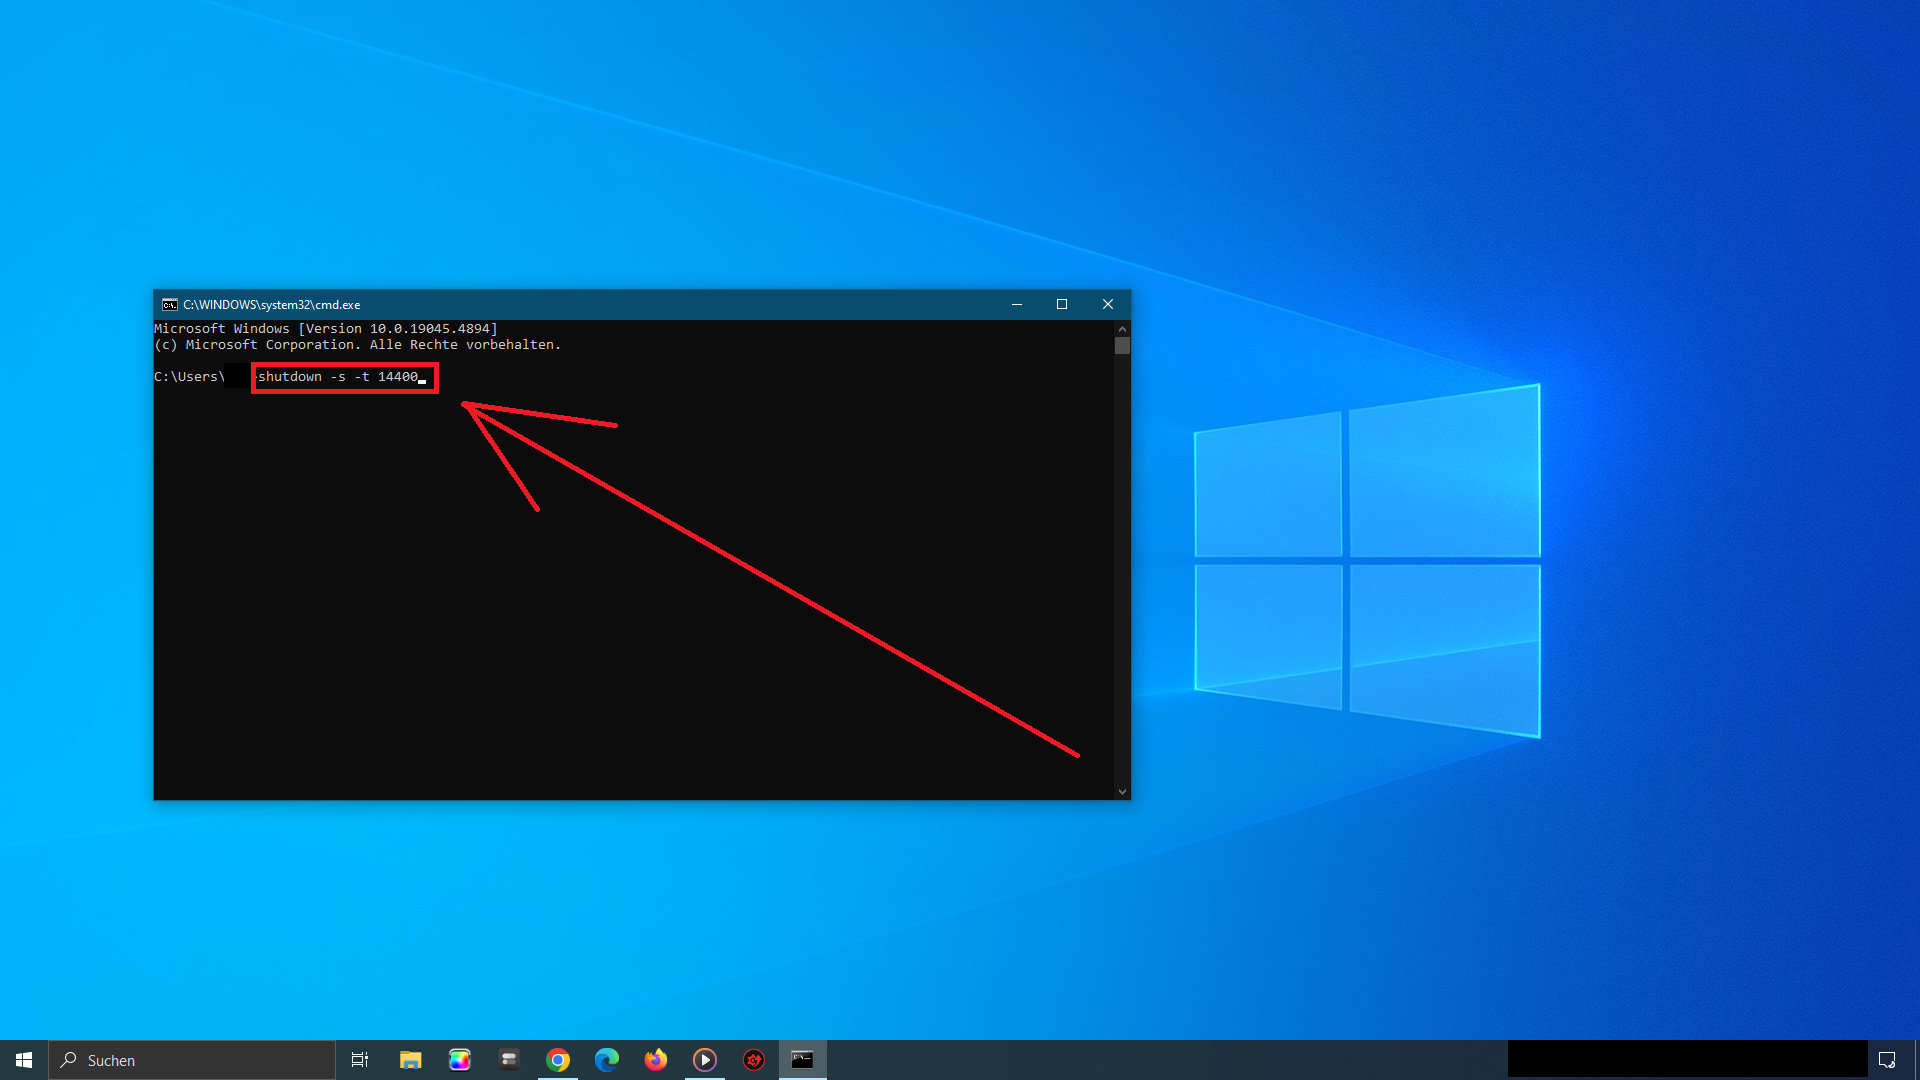1920x1080 pixels.
Task: Open the gray toggle-style taskbar app
Action: 509,1060
